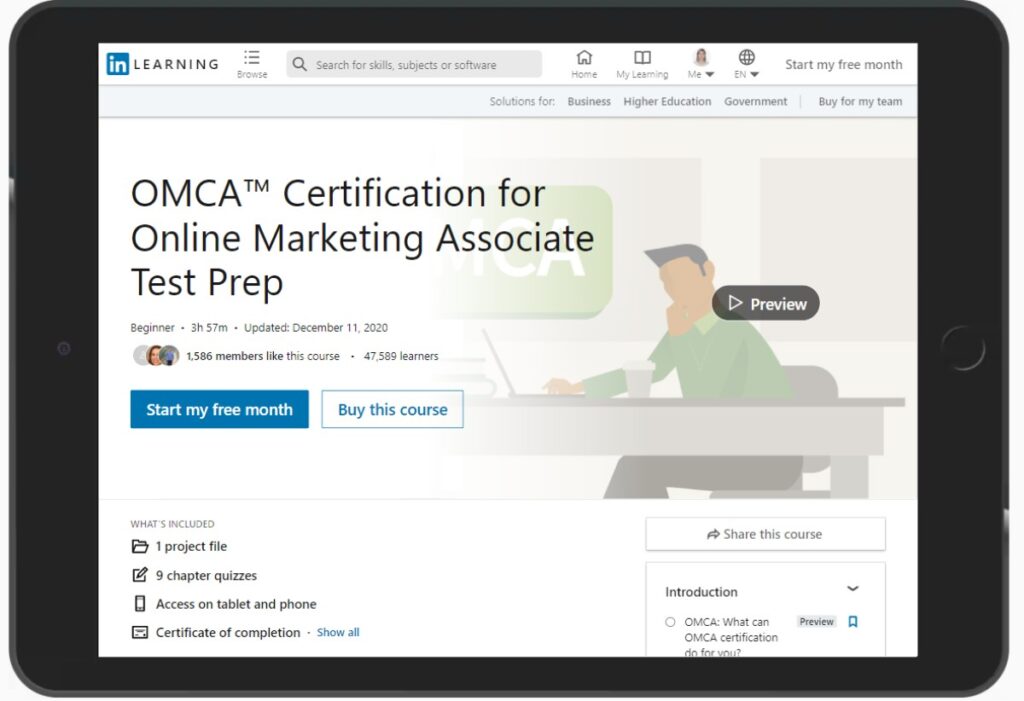
Task: Open the Government solutions page
Action: coord(755,100)
